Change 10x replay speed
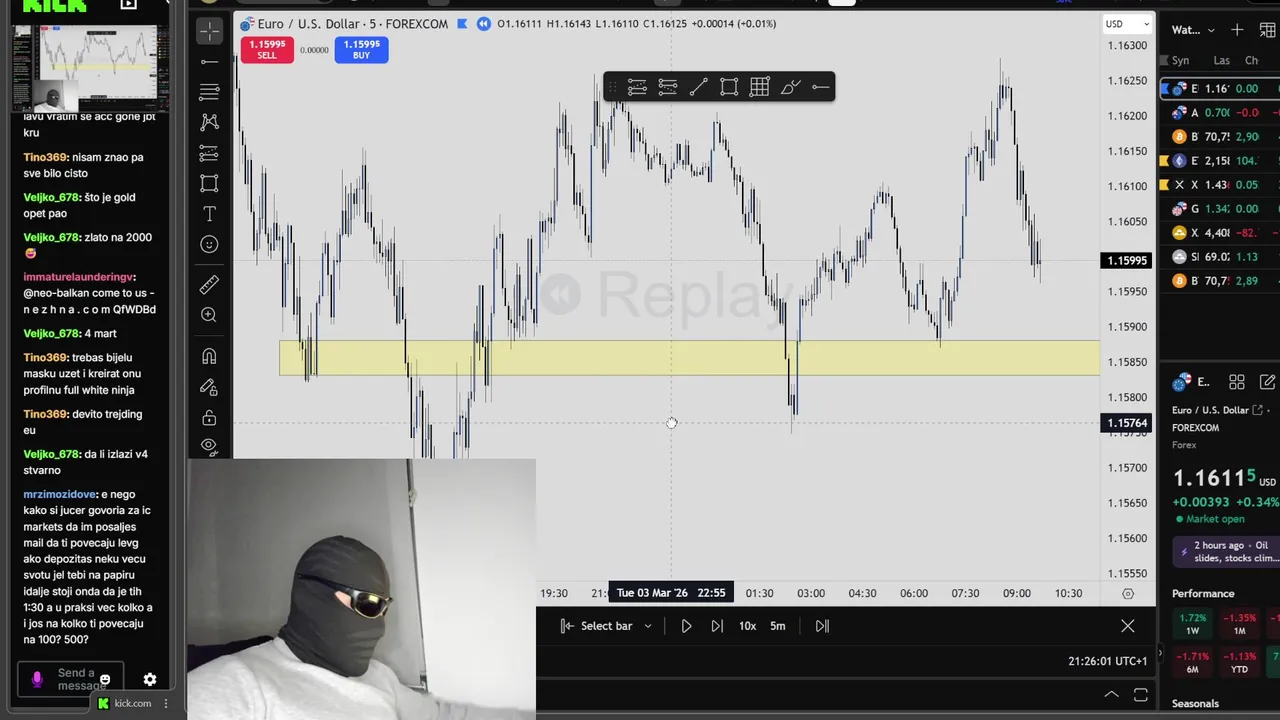Viewport: 1280px width, 720px height. pyautogui.click(x=747, y=626)
